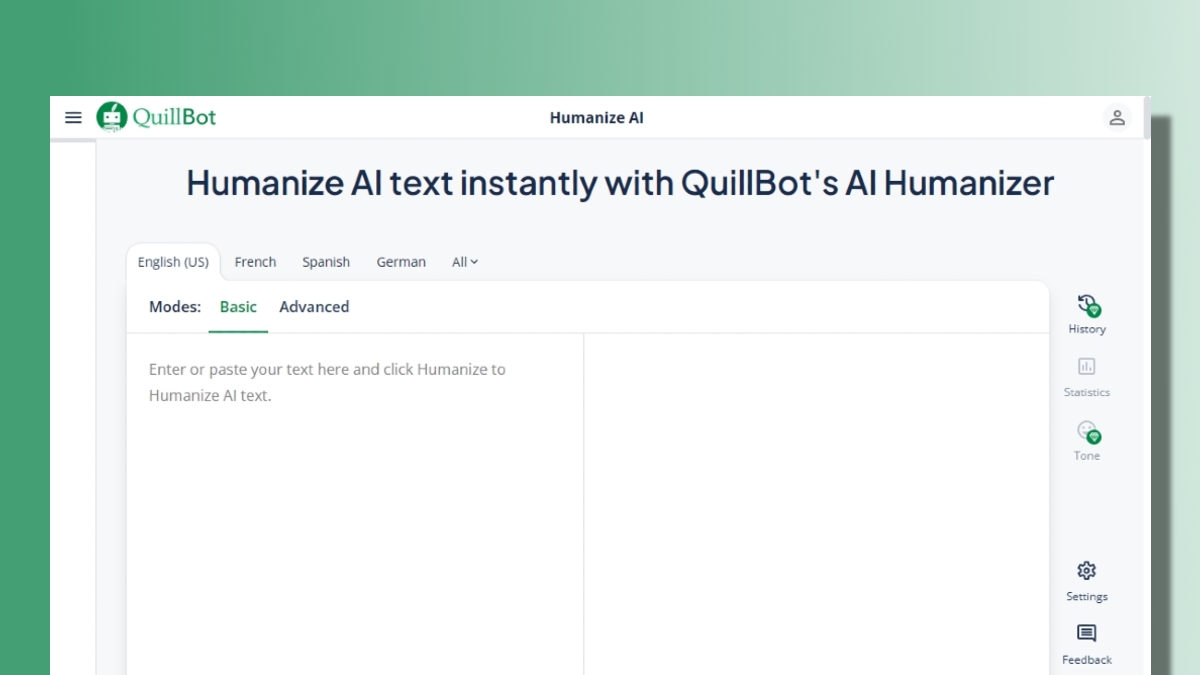Switch to Advanced mode
This screenshot has height=675, width=1200.
point(314,307)
